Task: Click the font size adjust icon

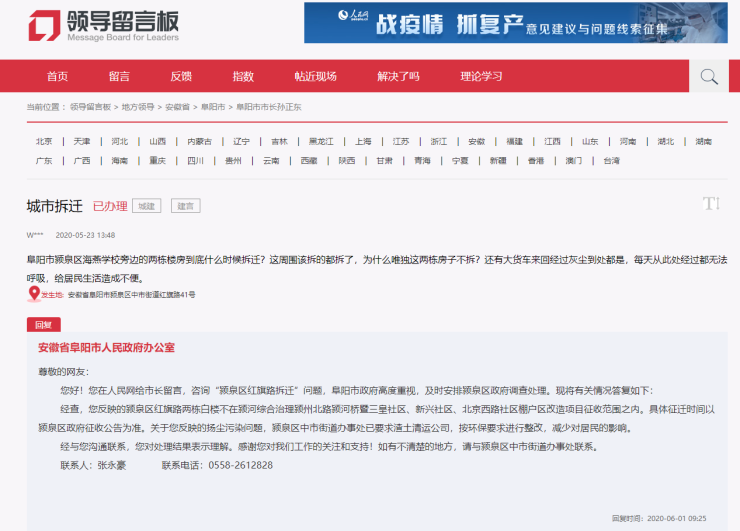Action: (711, 204)
